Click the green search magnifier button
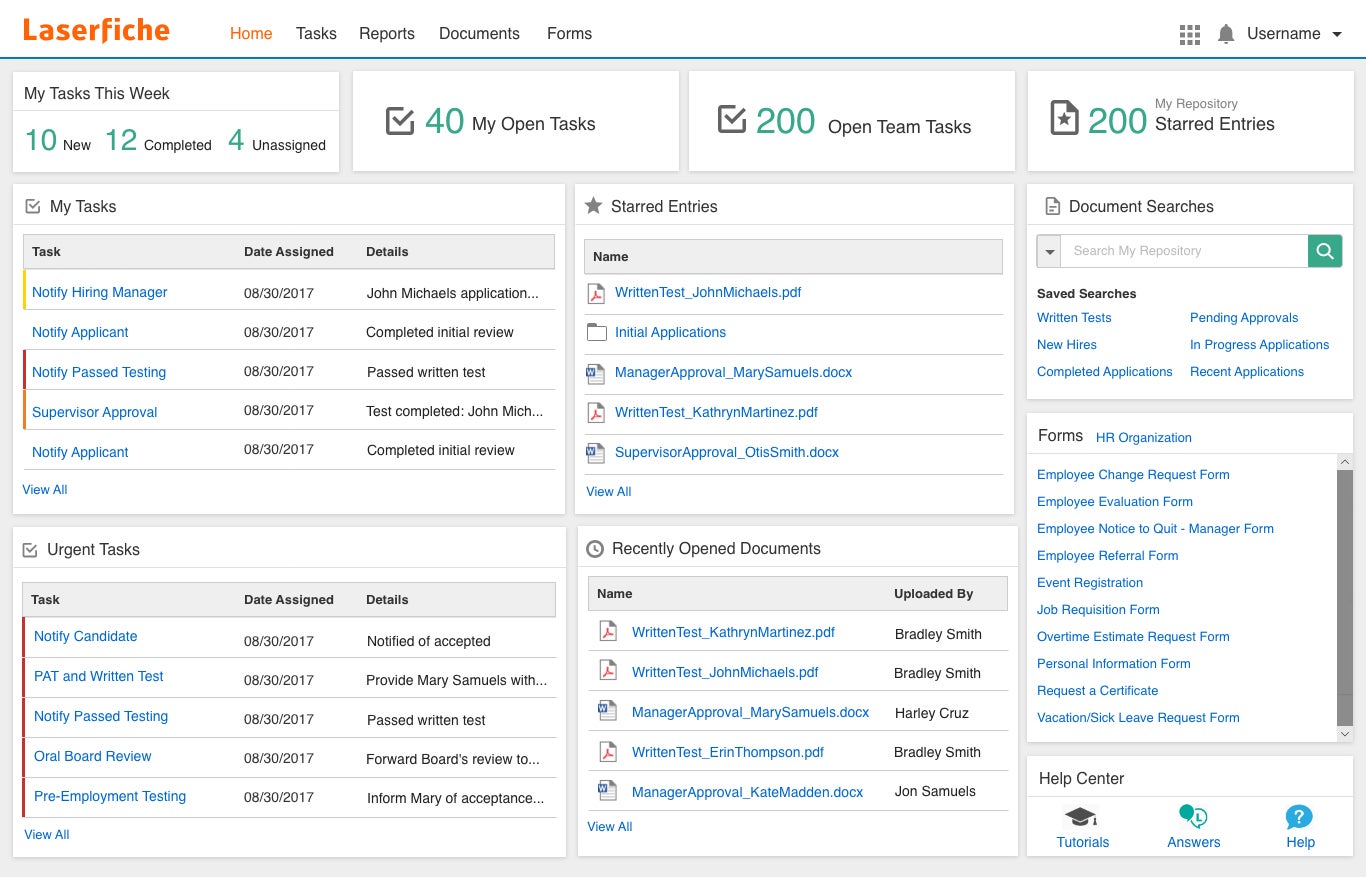This screenshot has height=877, width=1366. coord(1325,250)
